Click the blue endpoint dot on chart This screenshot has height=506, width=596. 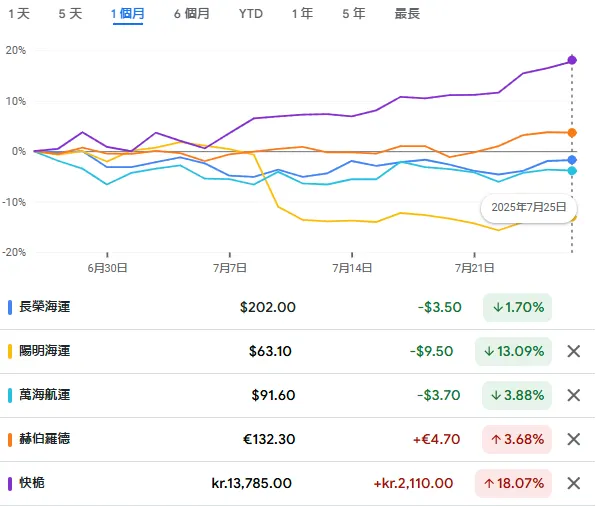[572, 160]
